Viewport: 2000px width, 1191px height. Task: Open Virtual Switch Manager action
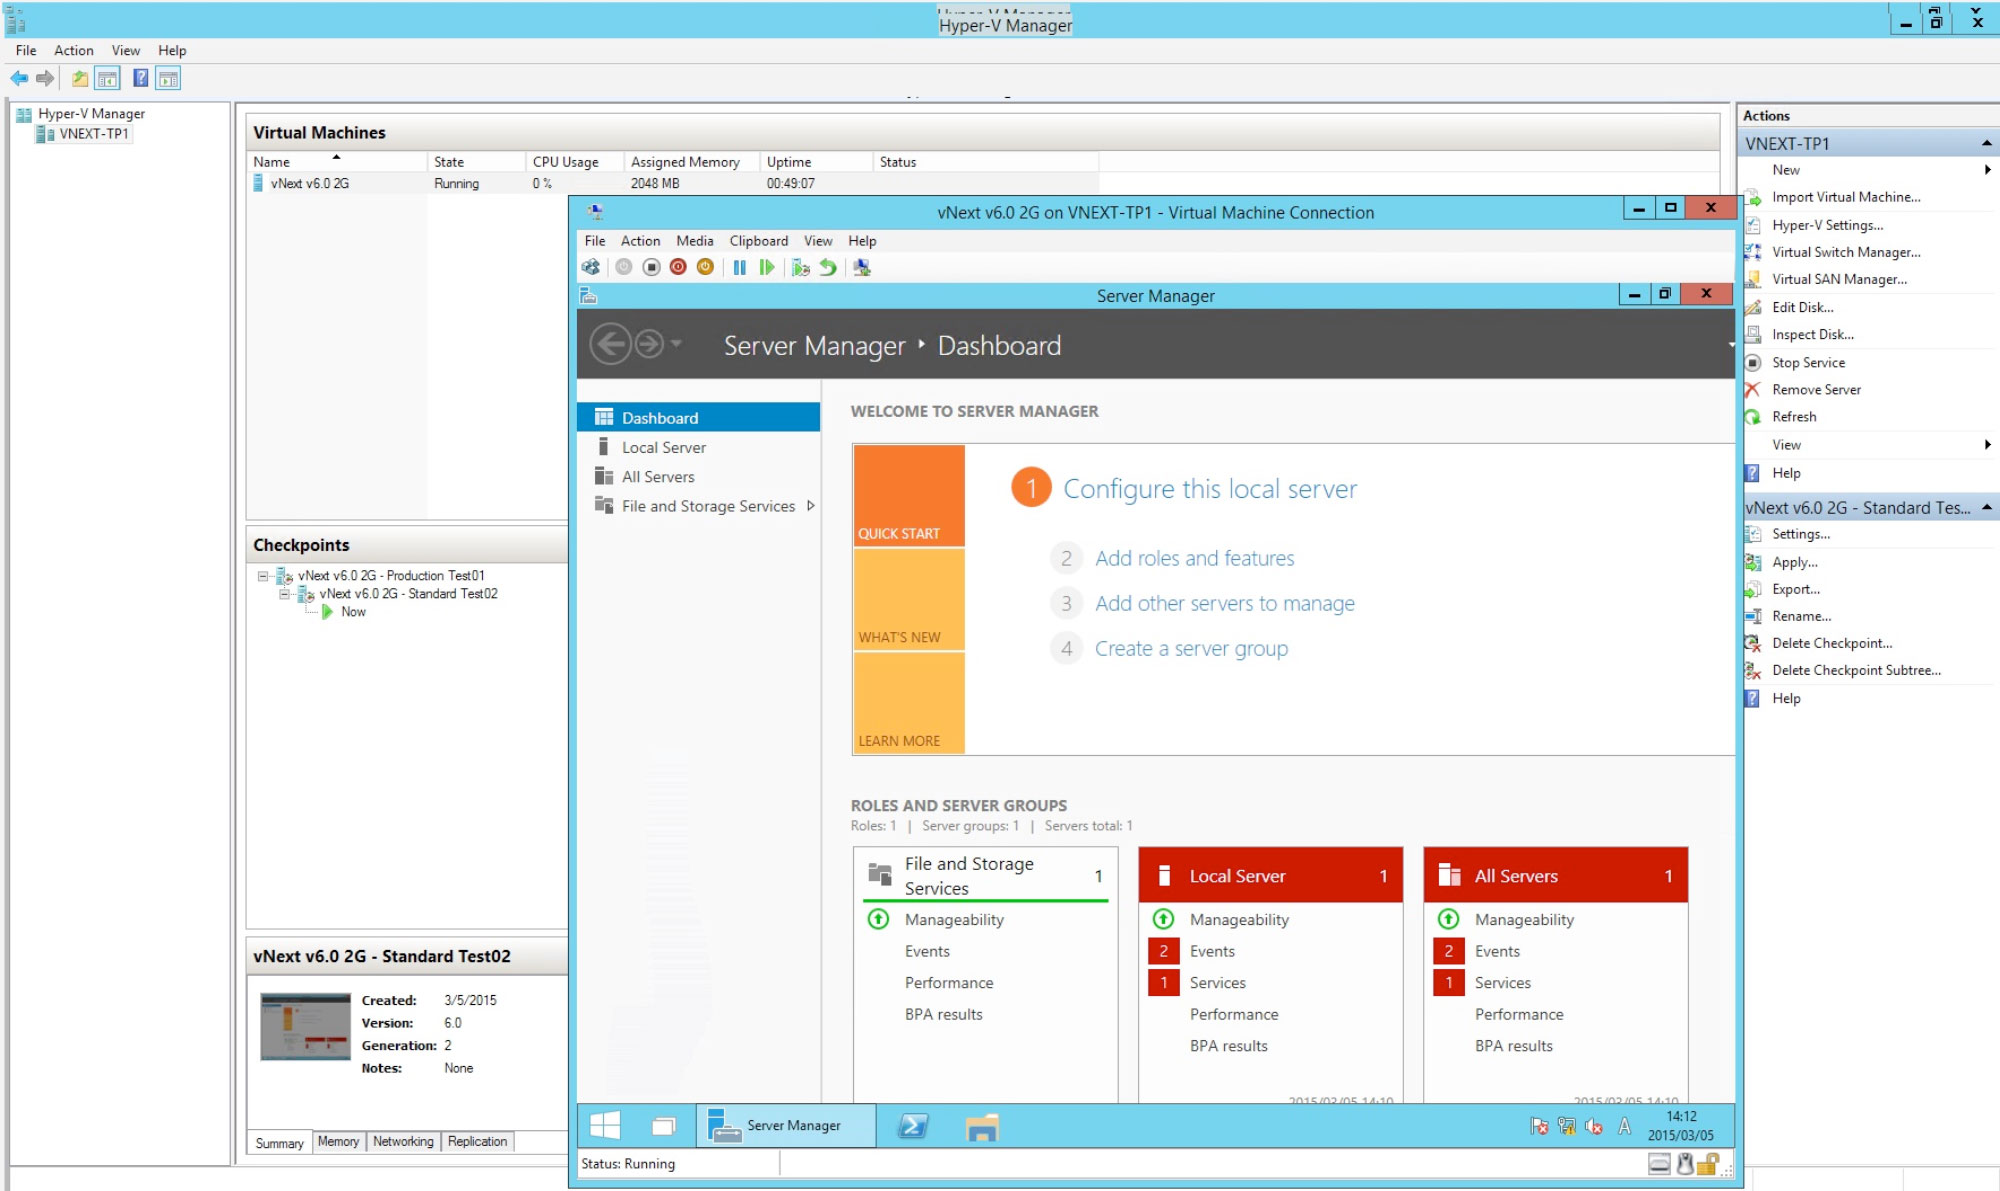pos(1846,252)
